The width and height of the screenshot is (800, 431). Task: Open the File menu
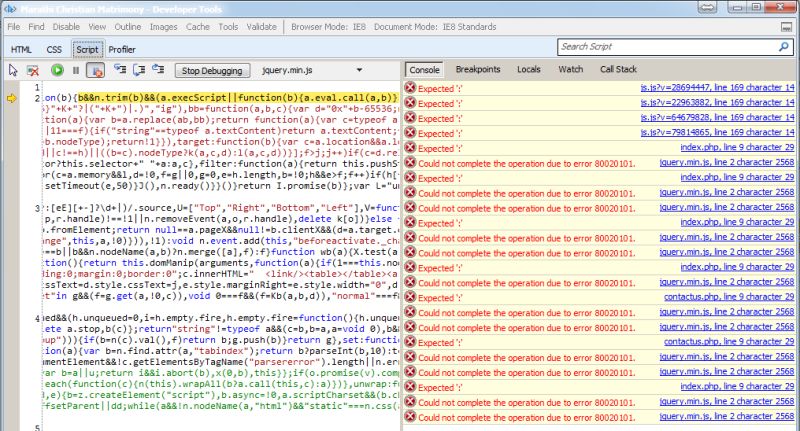tap(14, 27)
